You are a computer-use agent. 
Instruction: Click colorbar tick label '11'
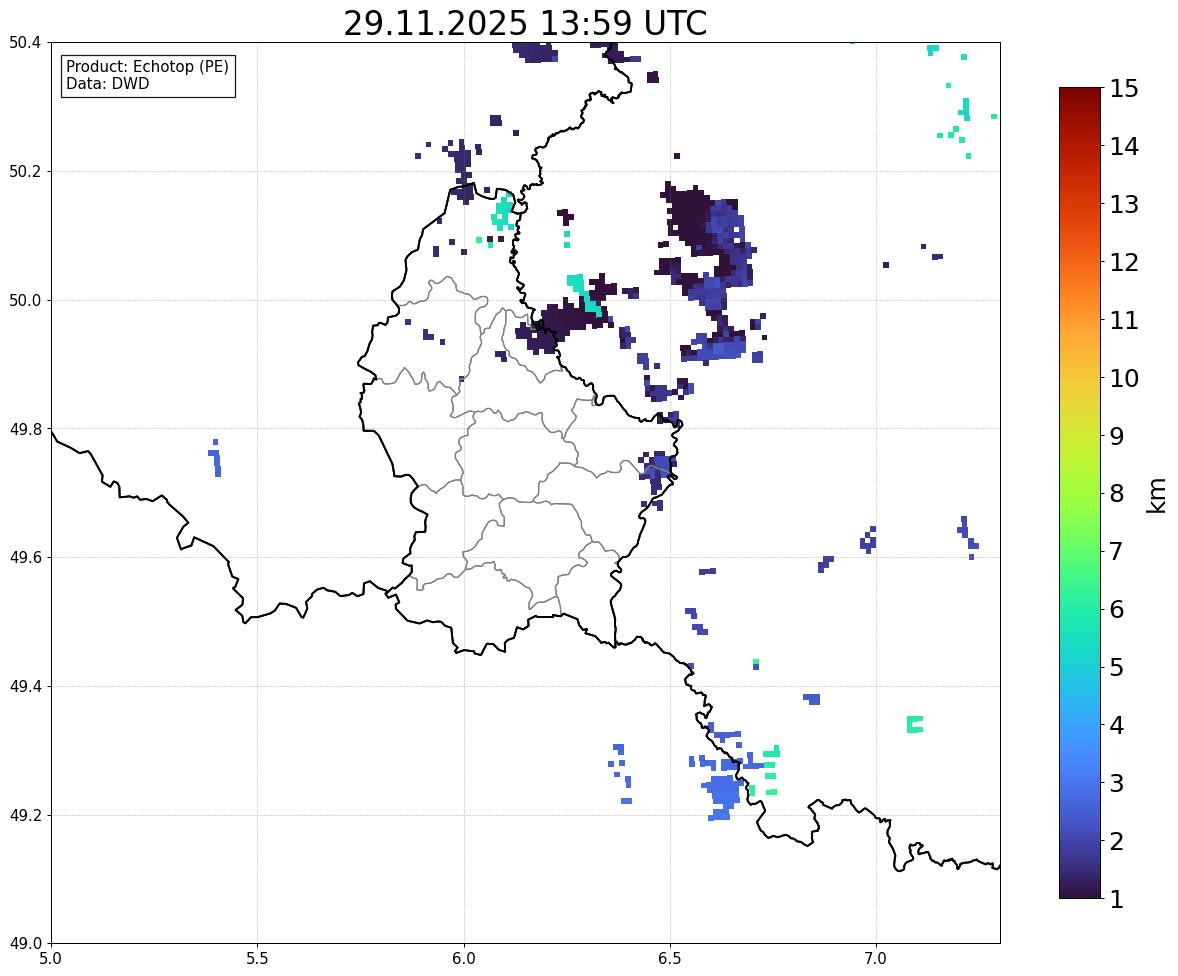[1124, 320]
